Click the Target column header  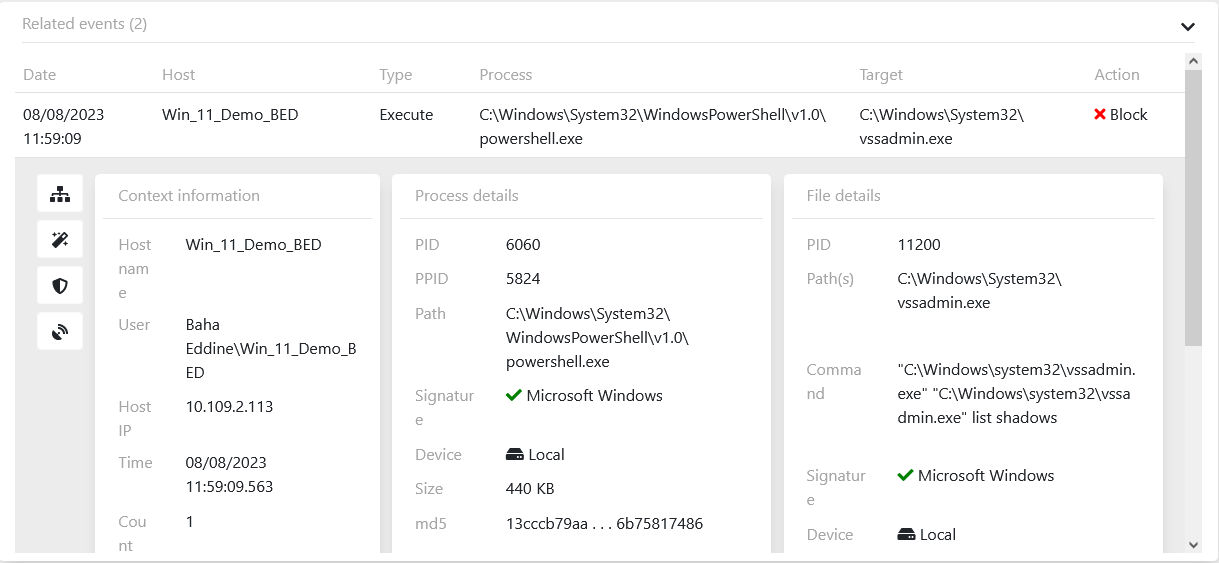coord(881,75)
